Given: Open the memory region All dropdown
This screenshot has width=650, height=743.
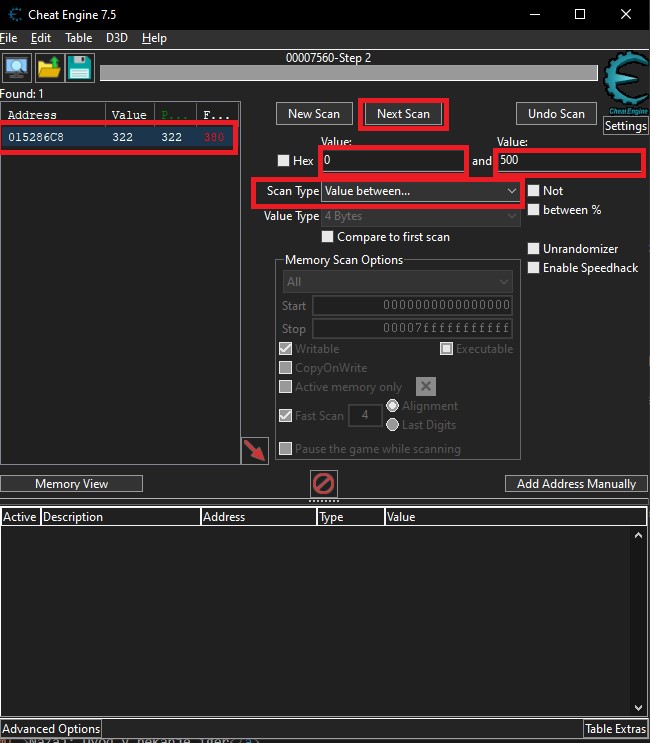Looking at the screenshot, I should [x=397, y=282].
